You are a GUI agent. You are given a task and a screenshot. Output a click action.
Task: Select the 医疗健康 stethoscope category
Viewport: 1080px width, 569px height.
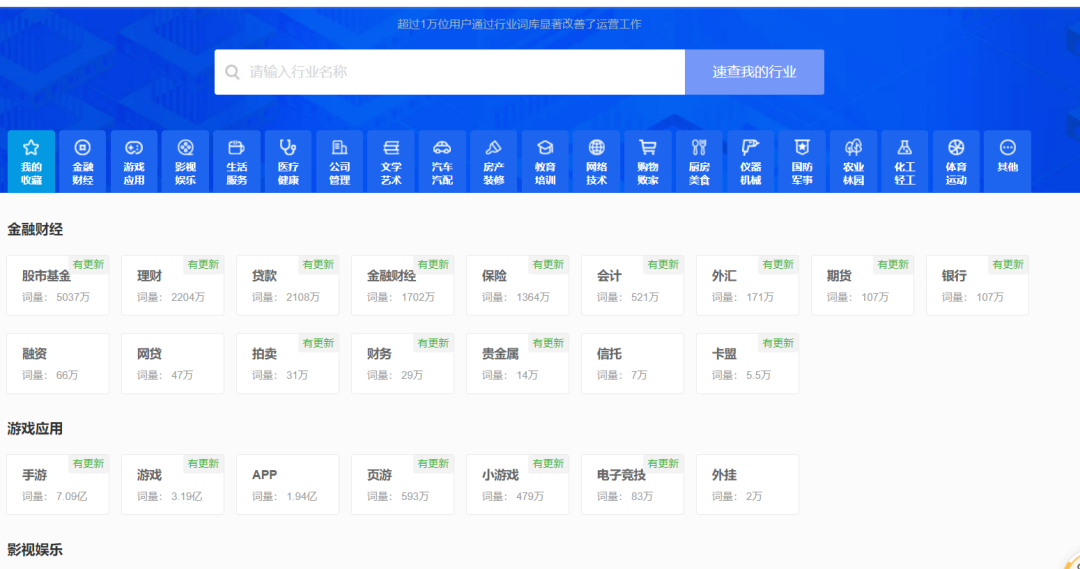[x=288, y=161]
